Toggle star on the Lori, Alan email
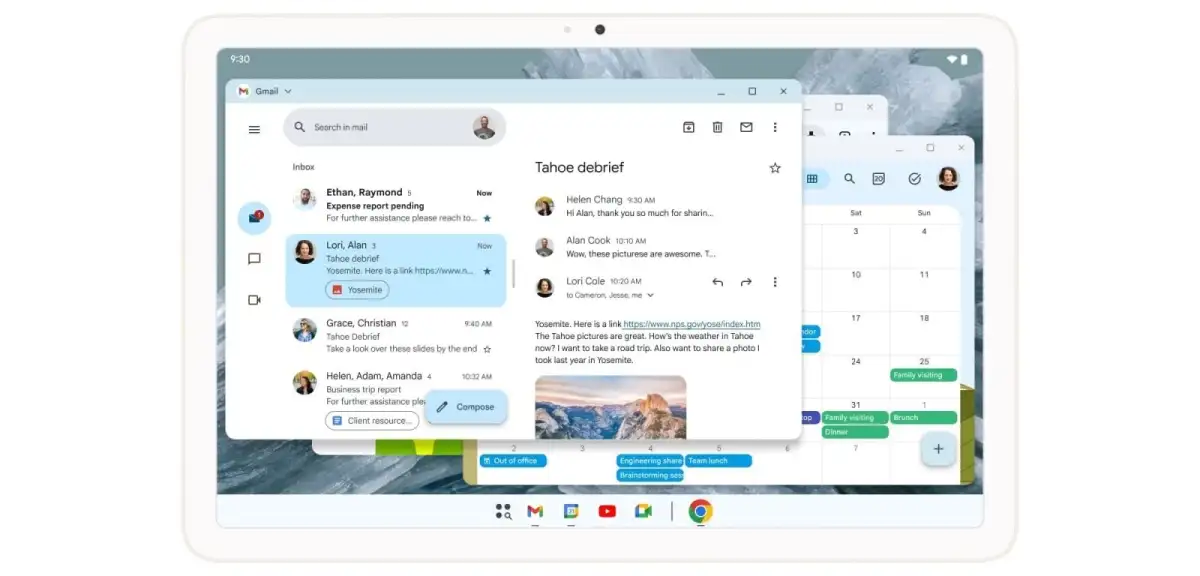 point(487,271)
